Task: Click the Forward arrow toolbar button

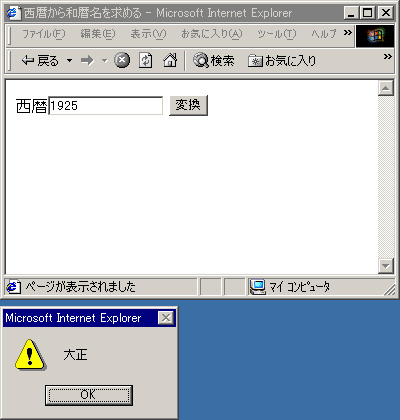Action: click(x=88, y=61)
